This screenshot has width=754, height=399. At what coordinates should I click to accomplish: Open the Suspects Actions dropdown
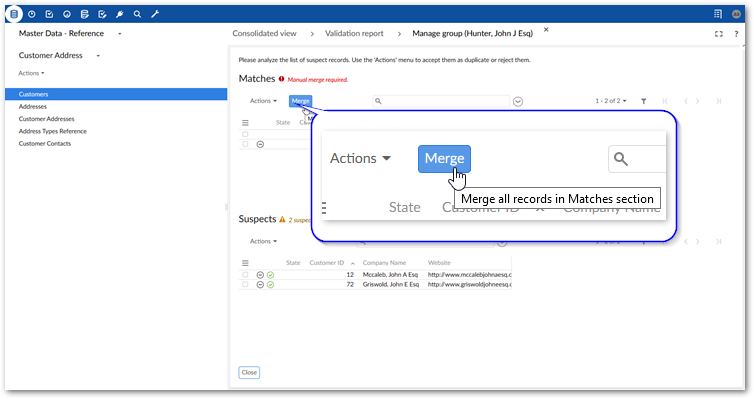tap(263, 241)
